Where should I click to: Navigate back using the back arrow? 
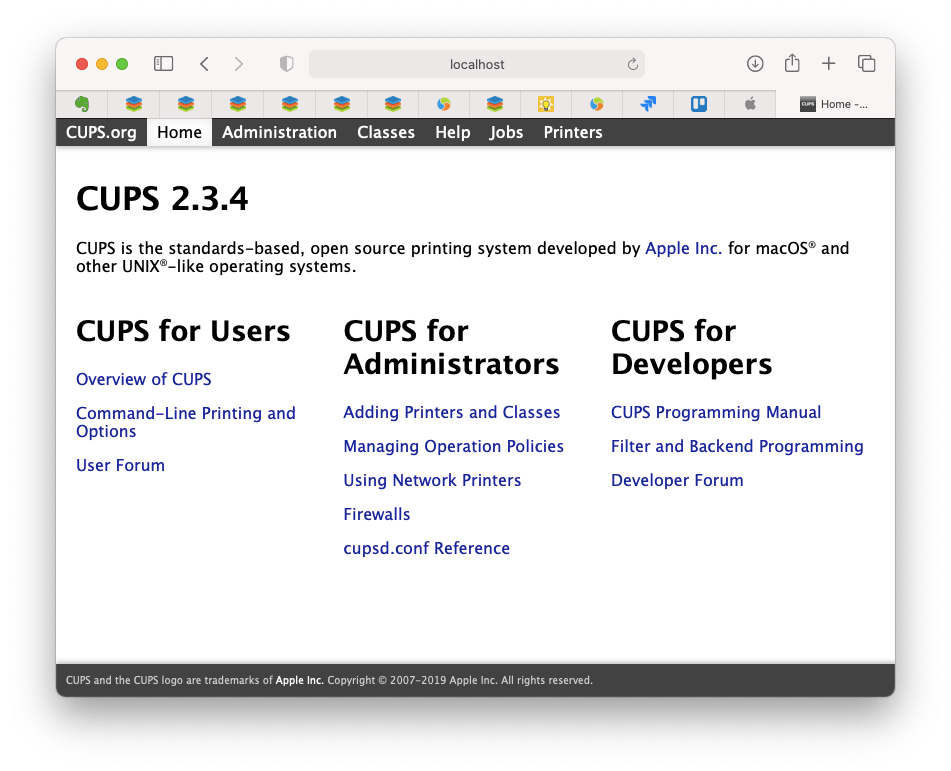click(204, 63)
